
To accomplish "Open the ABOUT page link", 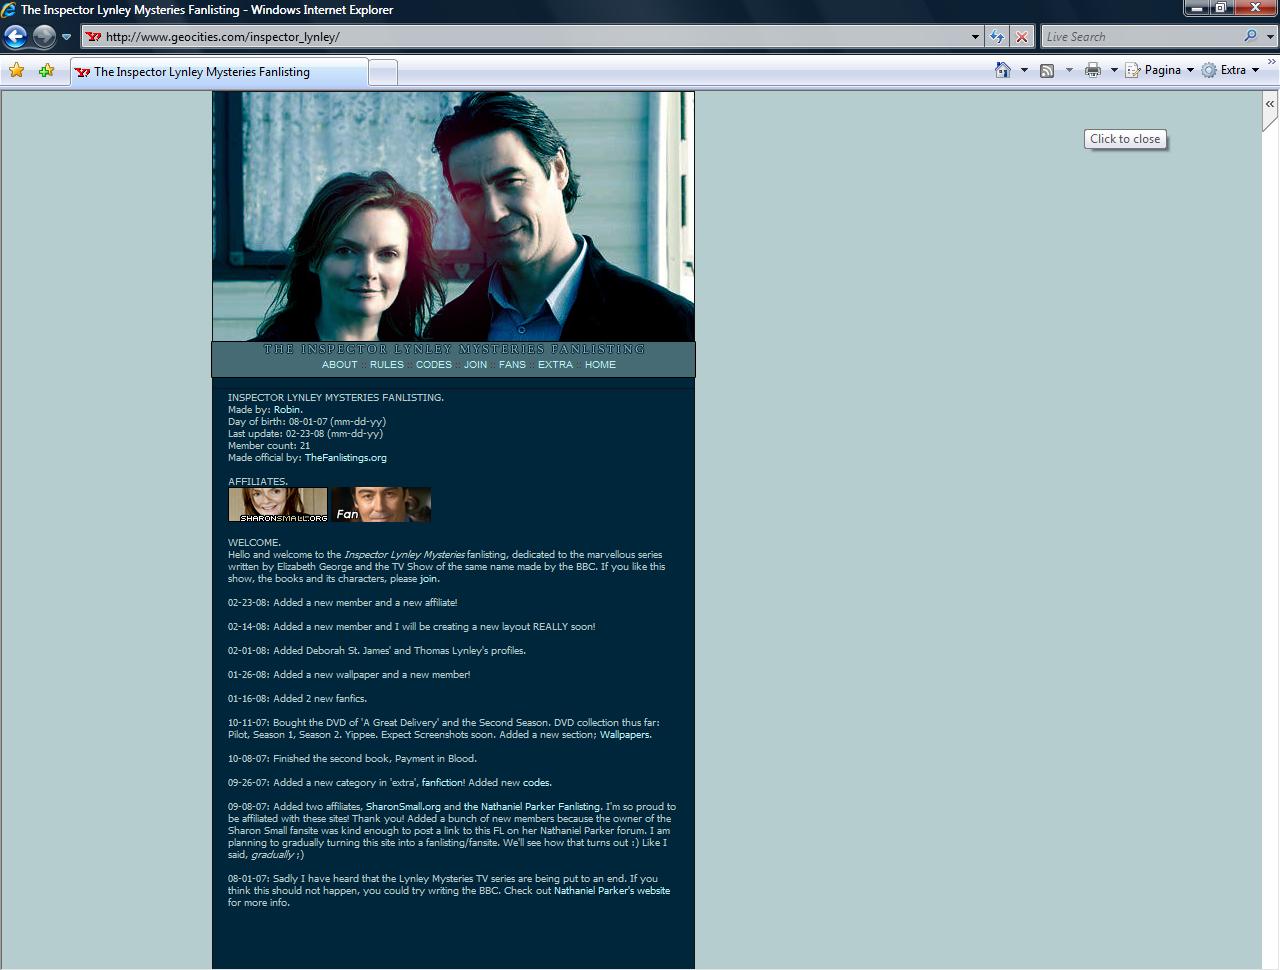I will [x=339, y=365].
